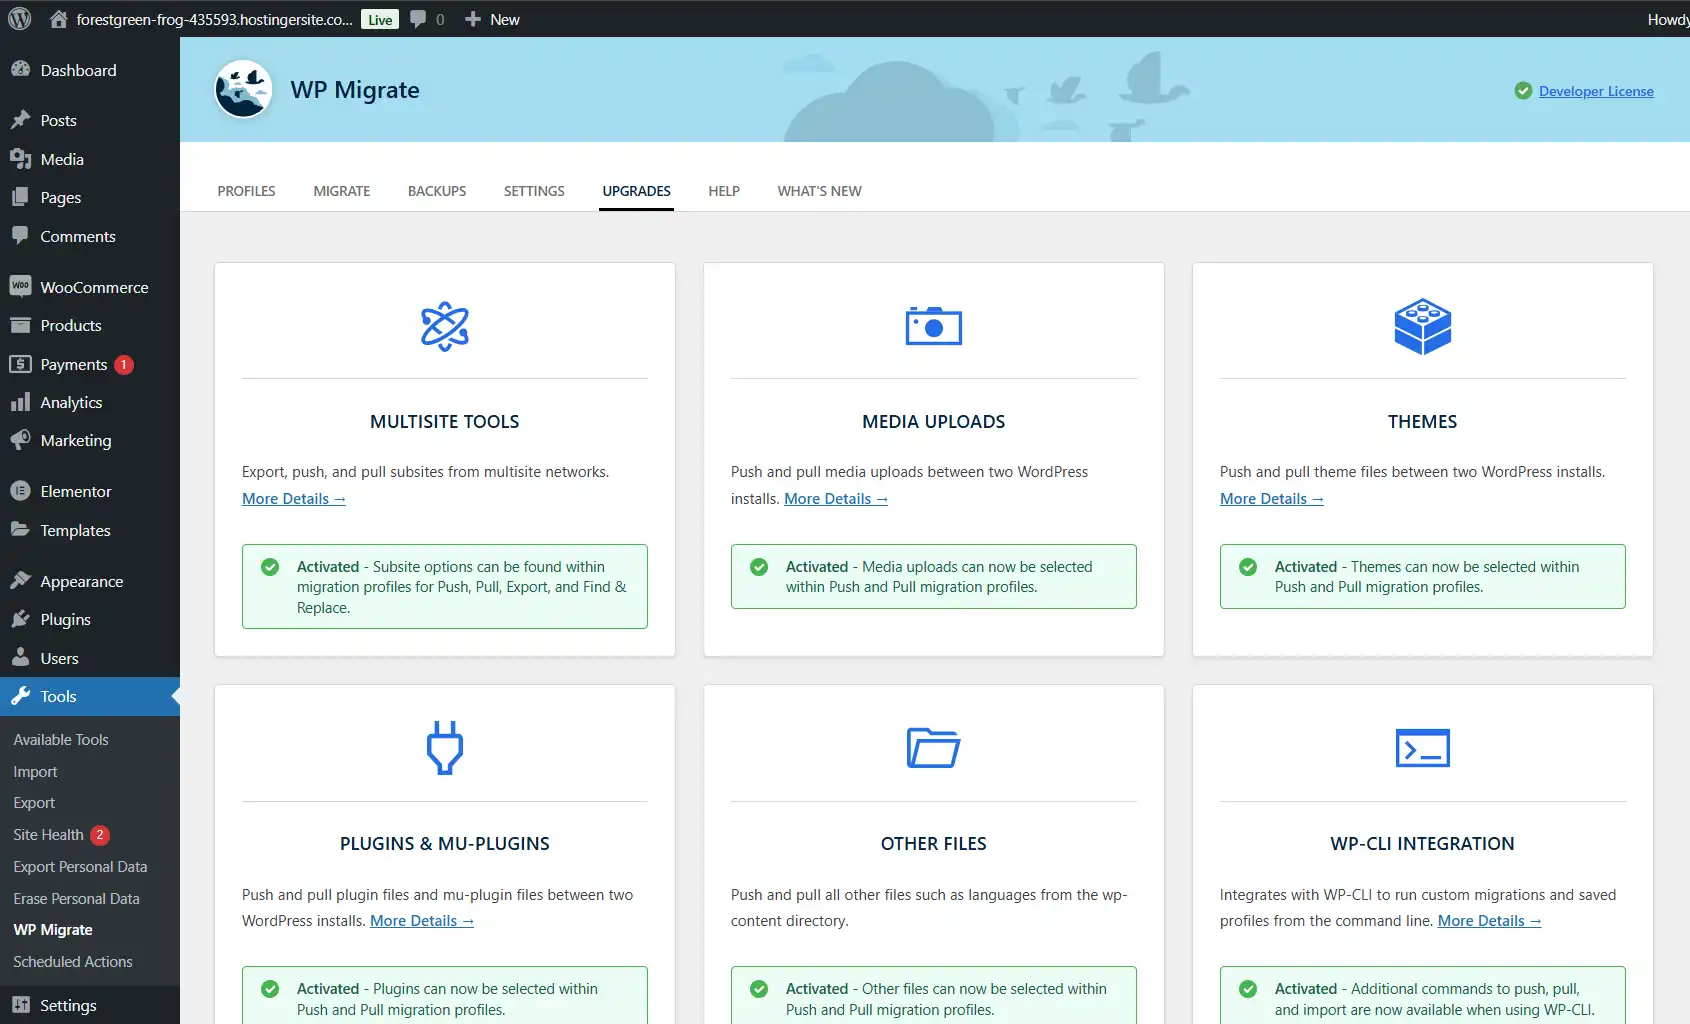Click the Activated check in Plugins card
The image size is (1690, 1024).
coord(270,989)
